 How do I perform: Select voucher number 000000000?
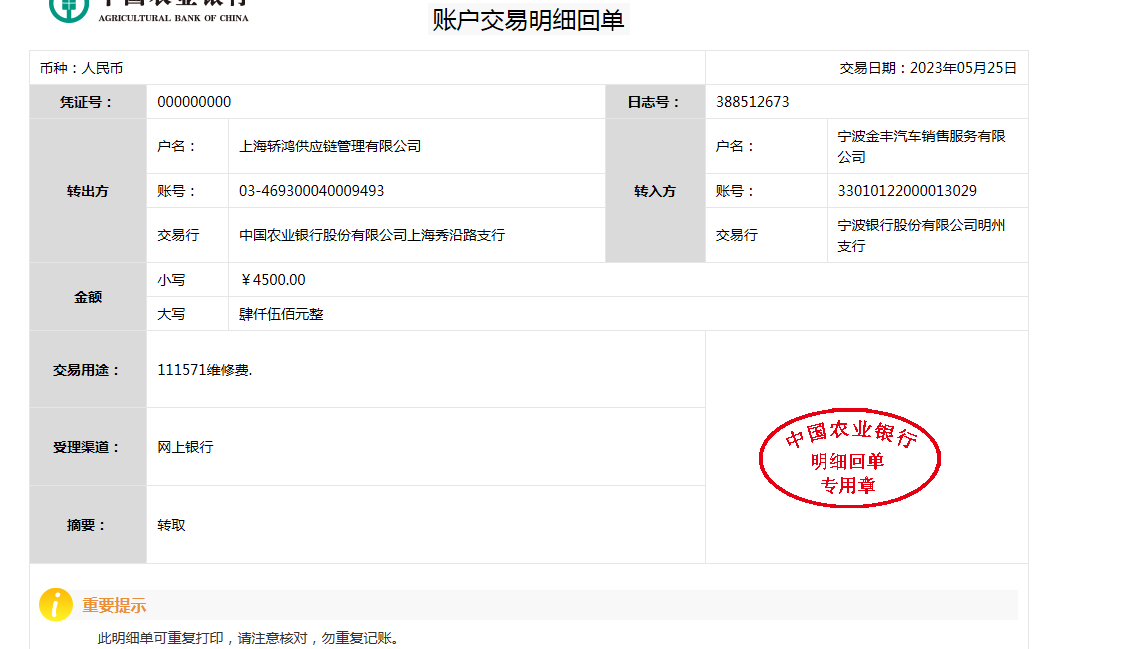pyautogui.click(x=194, y=102)
